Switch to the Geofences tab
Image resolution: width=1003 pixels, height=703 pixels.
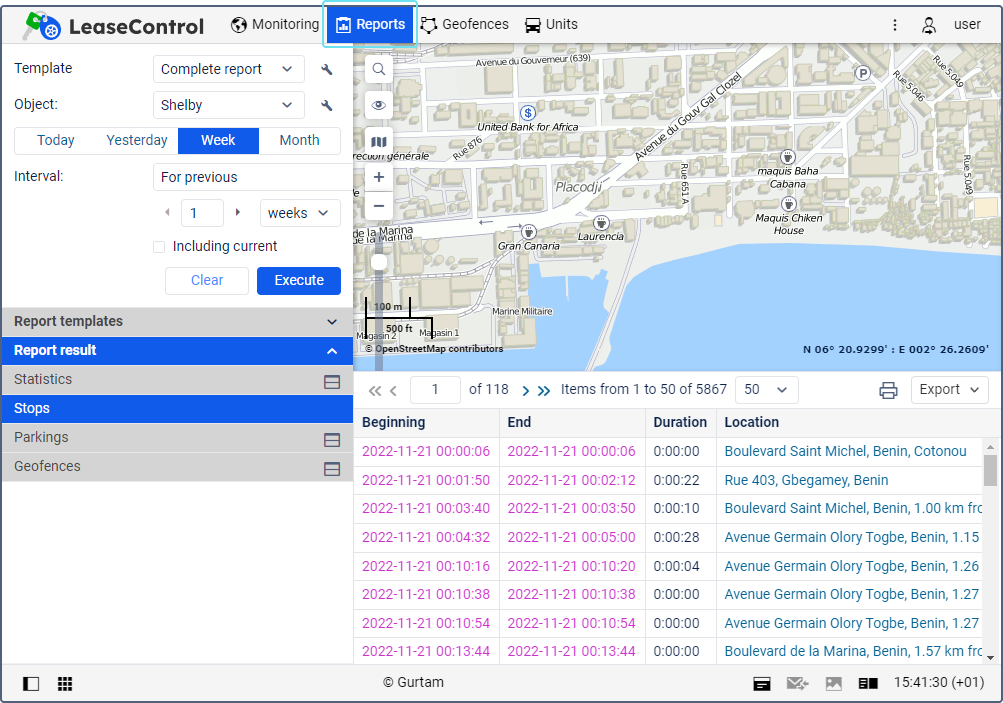click(464, 25)
